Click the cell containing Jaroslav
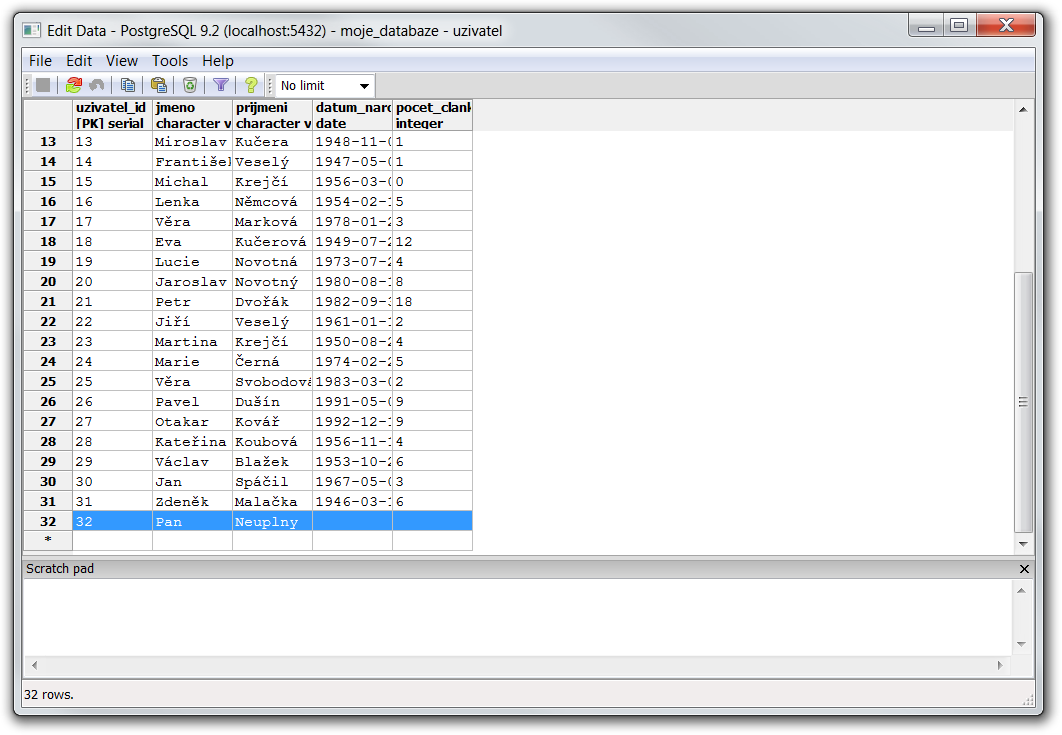This screenshot has height=735, width=1062. point(192,281)
